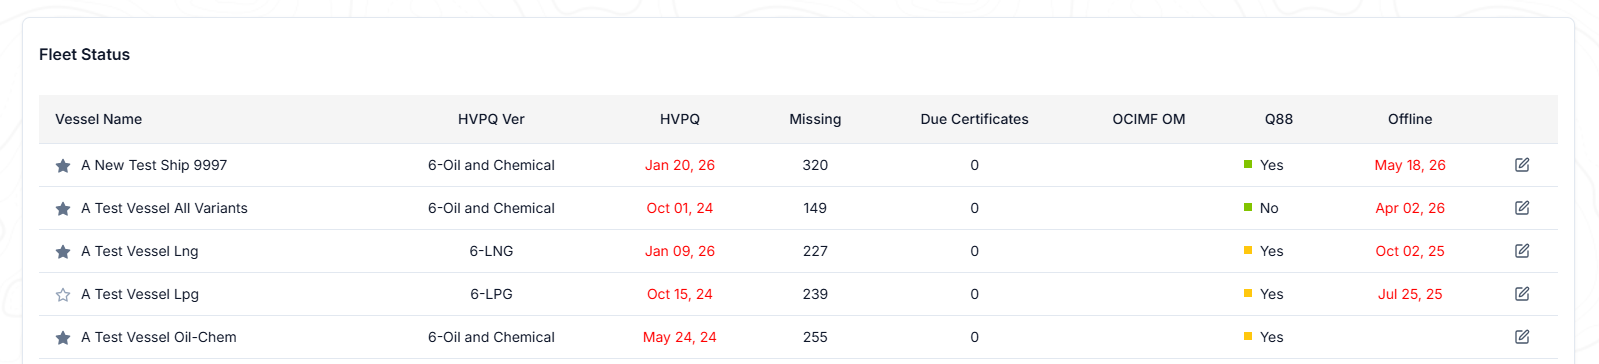The image size is (1599, 364).
Task: Open edit icon for A Test Vessel Lpg
Action: [1522, 294]
